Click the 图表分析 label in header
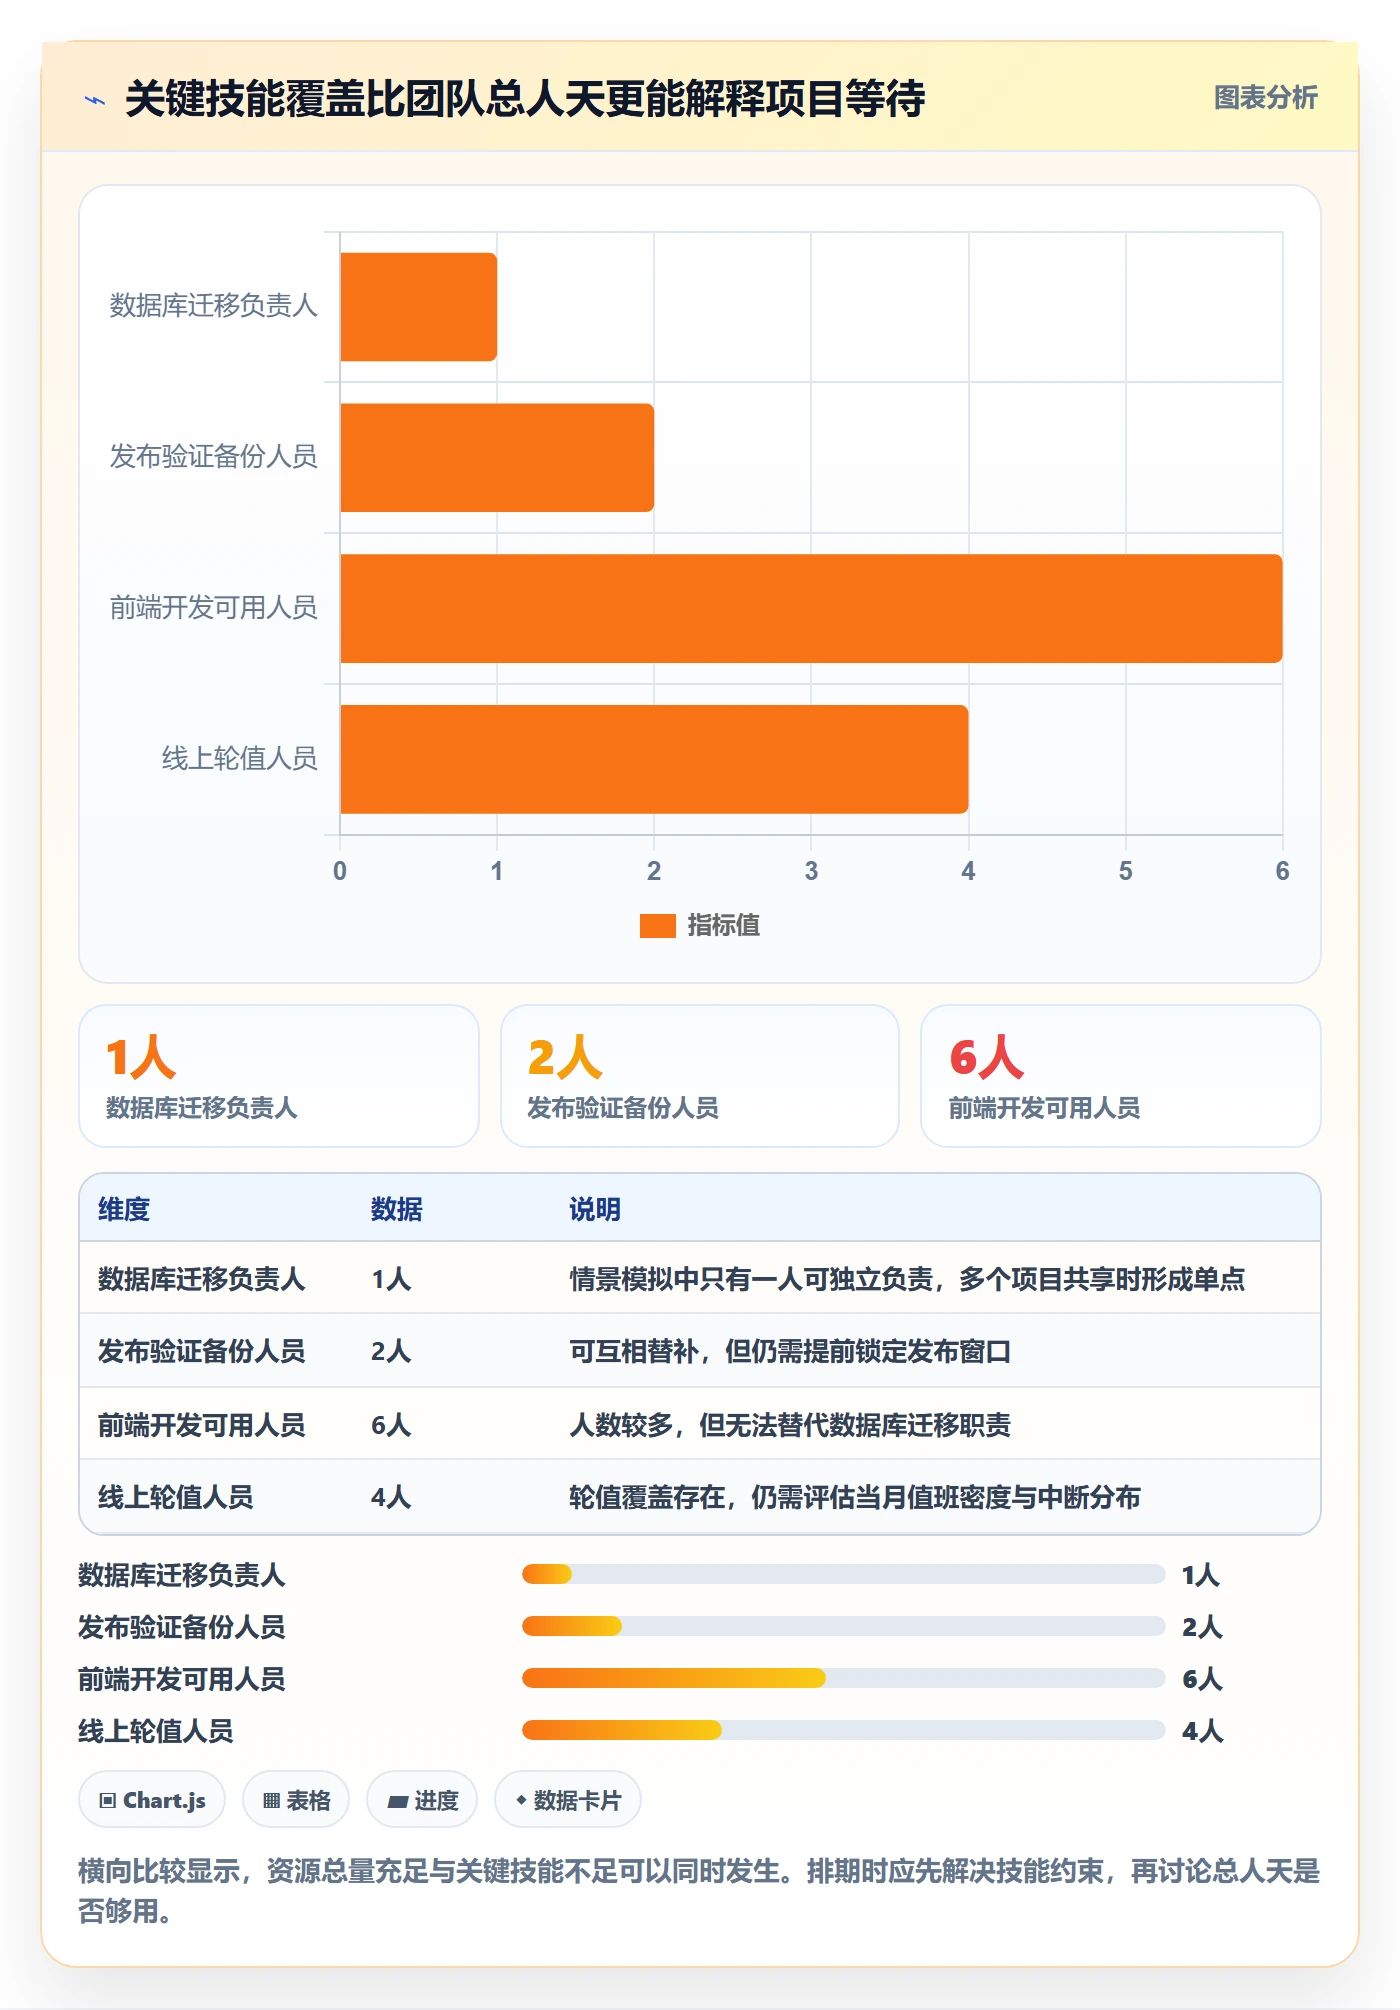The image size is (1400, 2010). click(1265, 97)
